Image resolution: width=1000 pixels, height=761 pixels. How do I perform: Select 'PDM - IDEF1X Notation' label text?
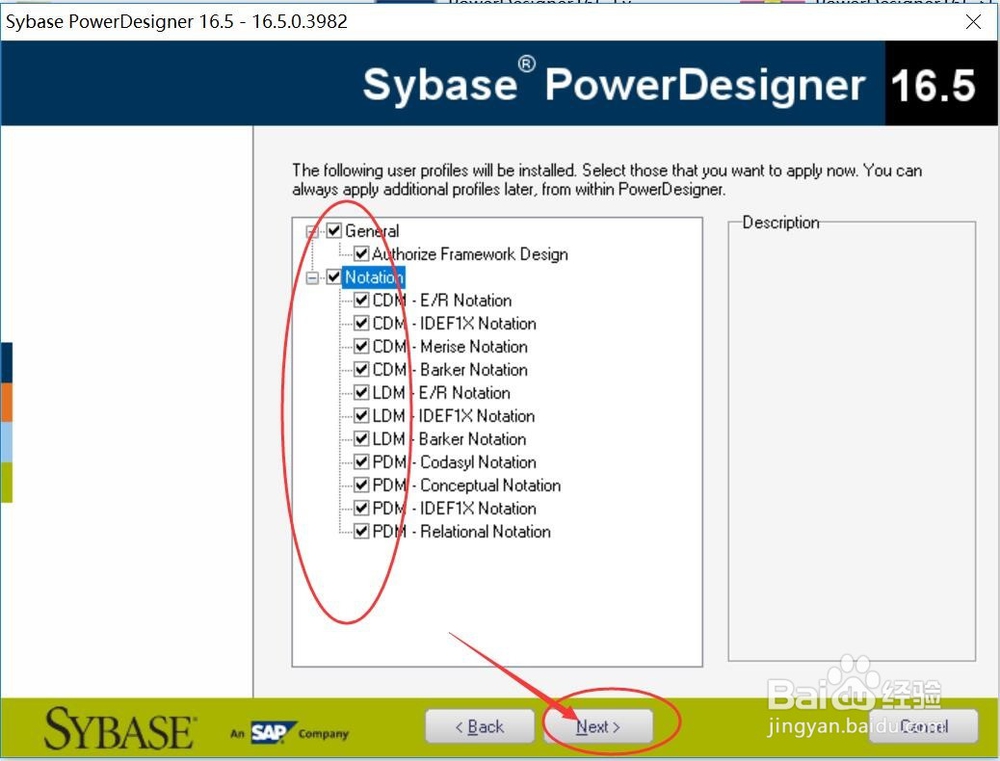click(454, 508)
